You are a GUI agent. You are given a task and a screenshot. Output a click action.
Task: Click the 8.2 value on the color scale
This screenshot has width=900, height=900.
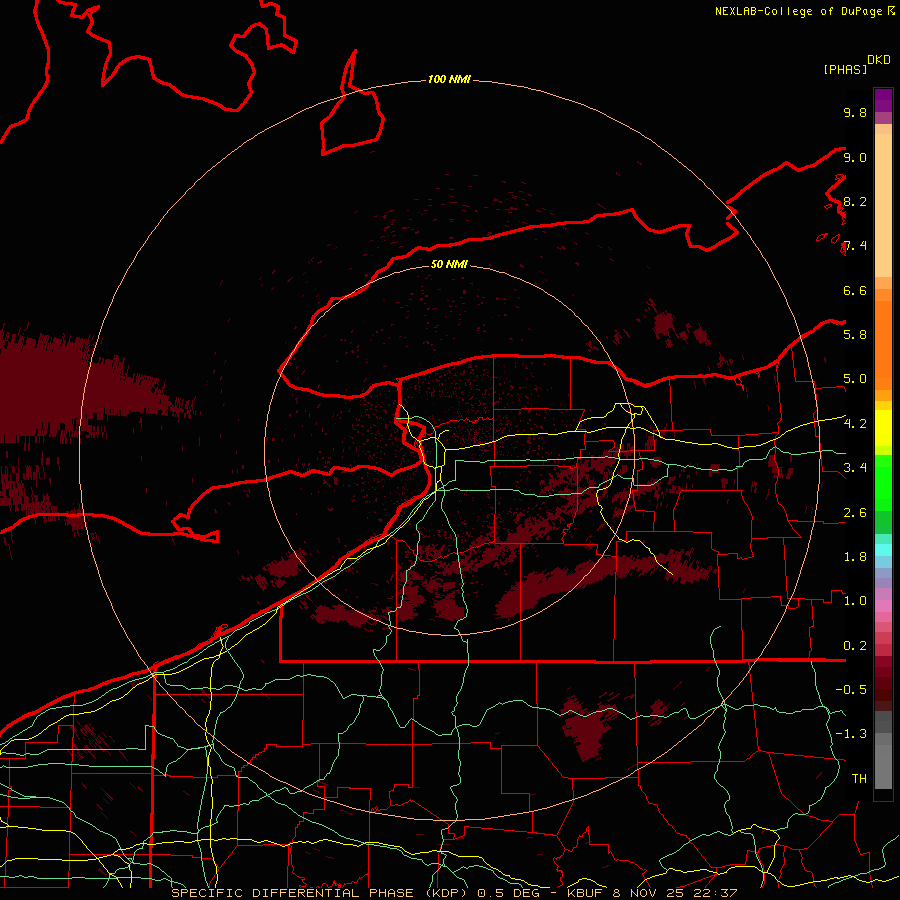pyautogui.click(x=855, y=202)
